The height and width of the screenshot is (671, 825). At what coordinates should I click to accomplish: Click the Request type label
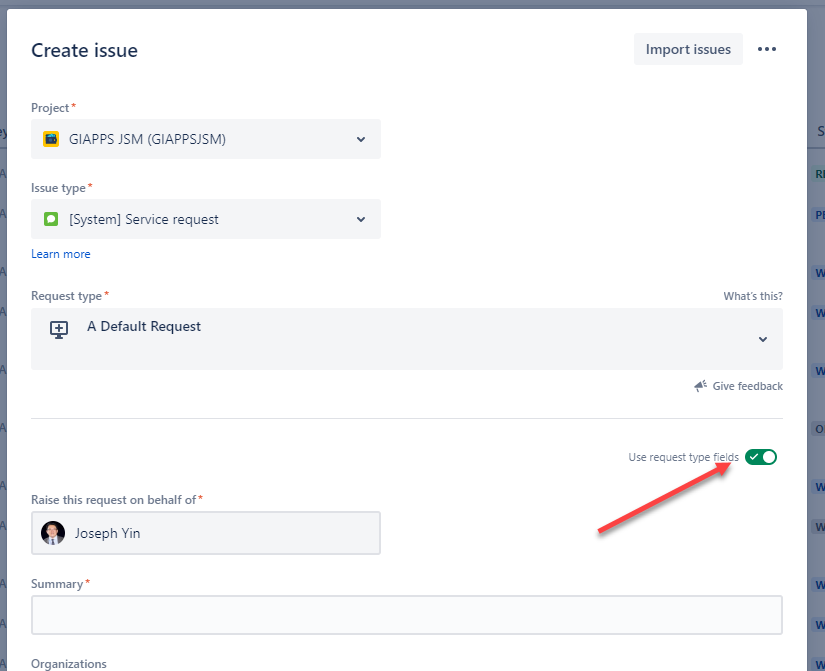tap(66, 296)
